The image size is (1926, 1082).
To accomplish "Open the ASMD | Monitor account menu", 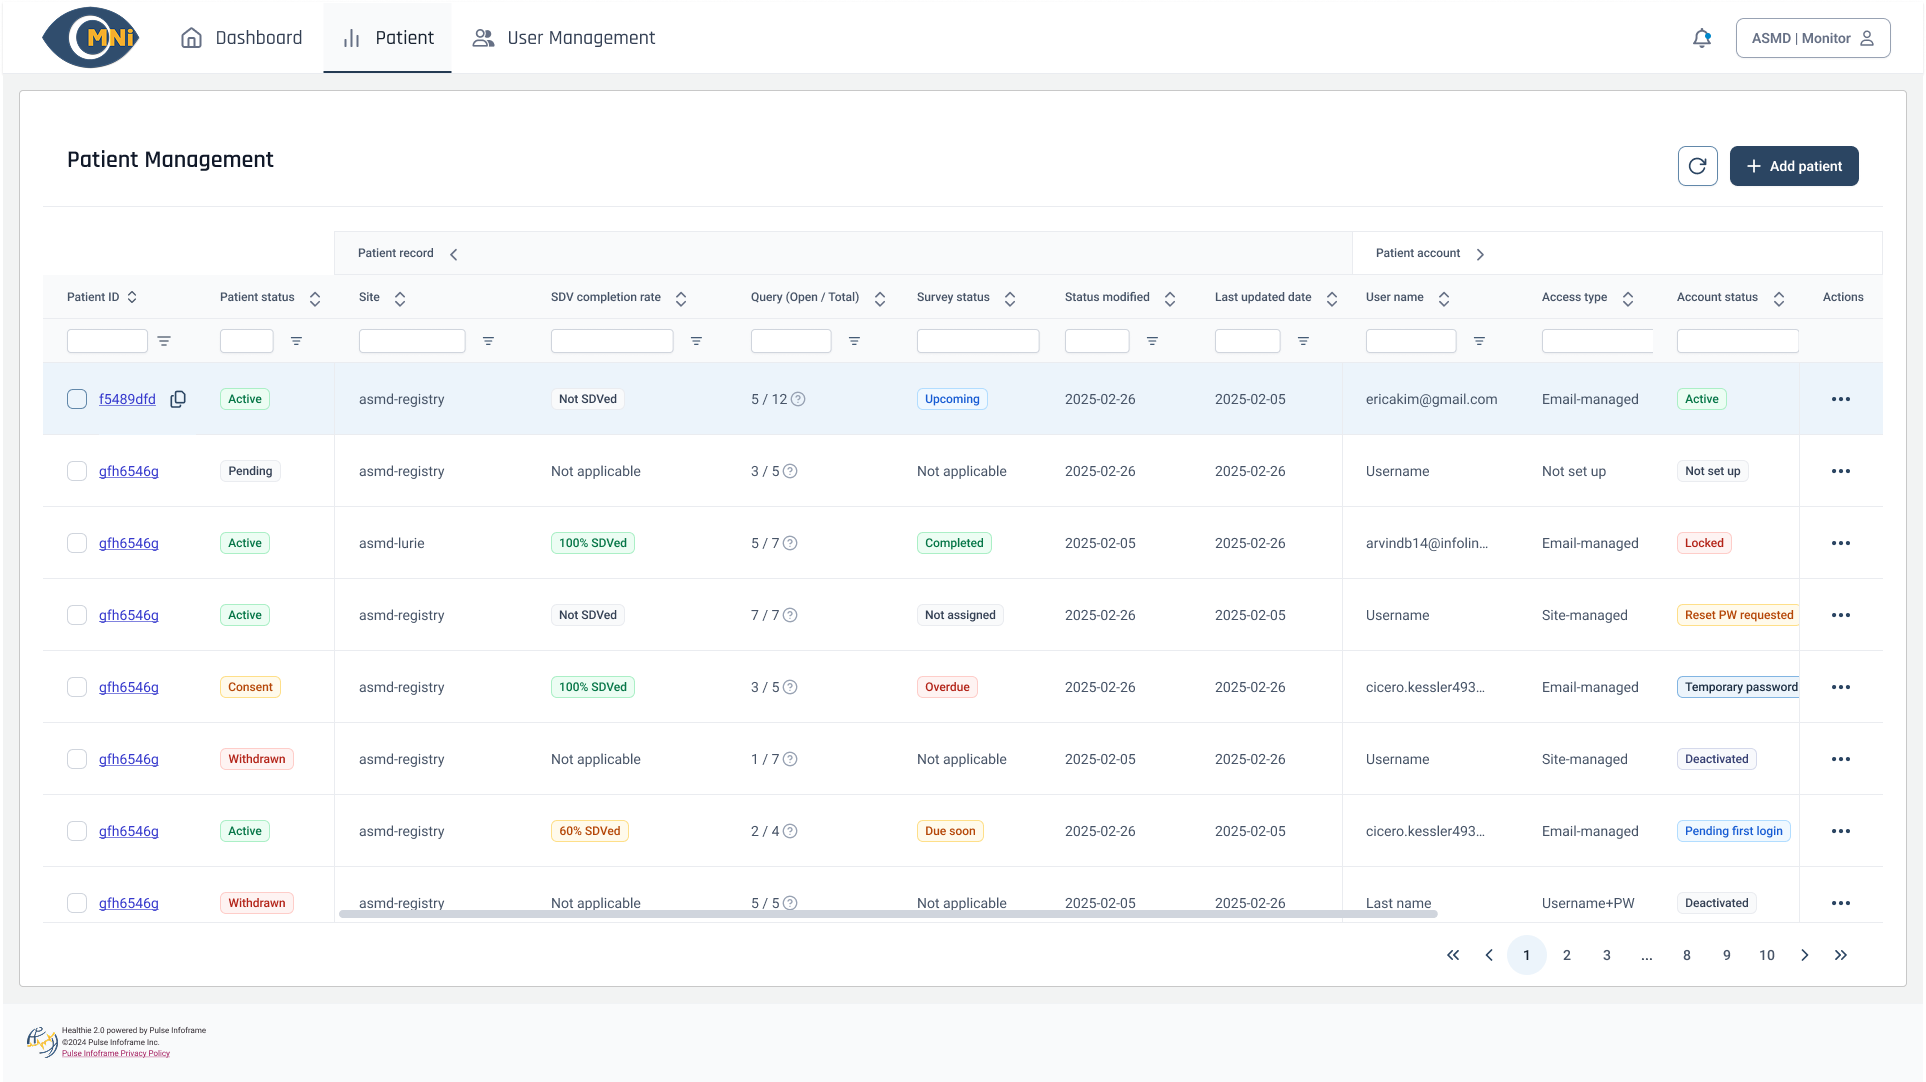I will click(1813, 38).
